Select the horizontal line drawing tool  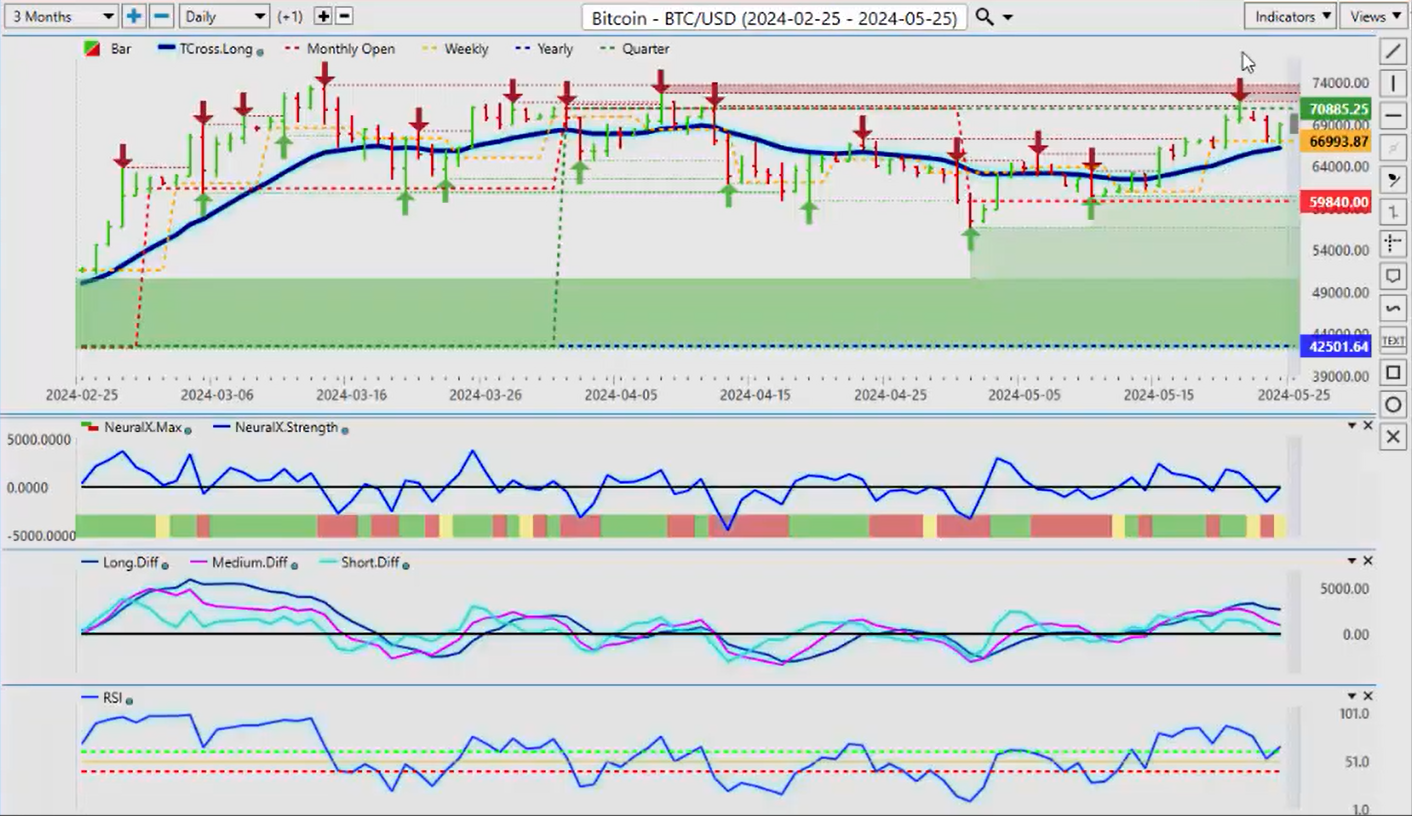(x=1393, y=116)
